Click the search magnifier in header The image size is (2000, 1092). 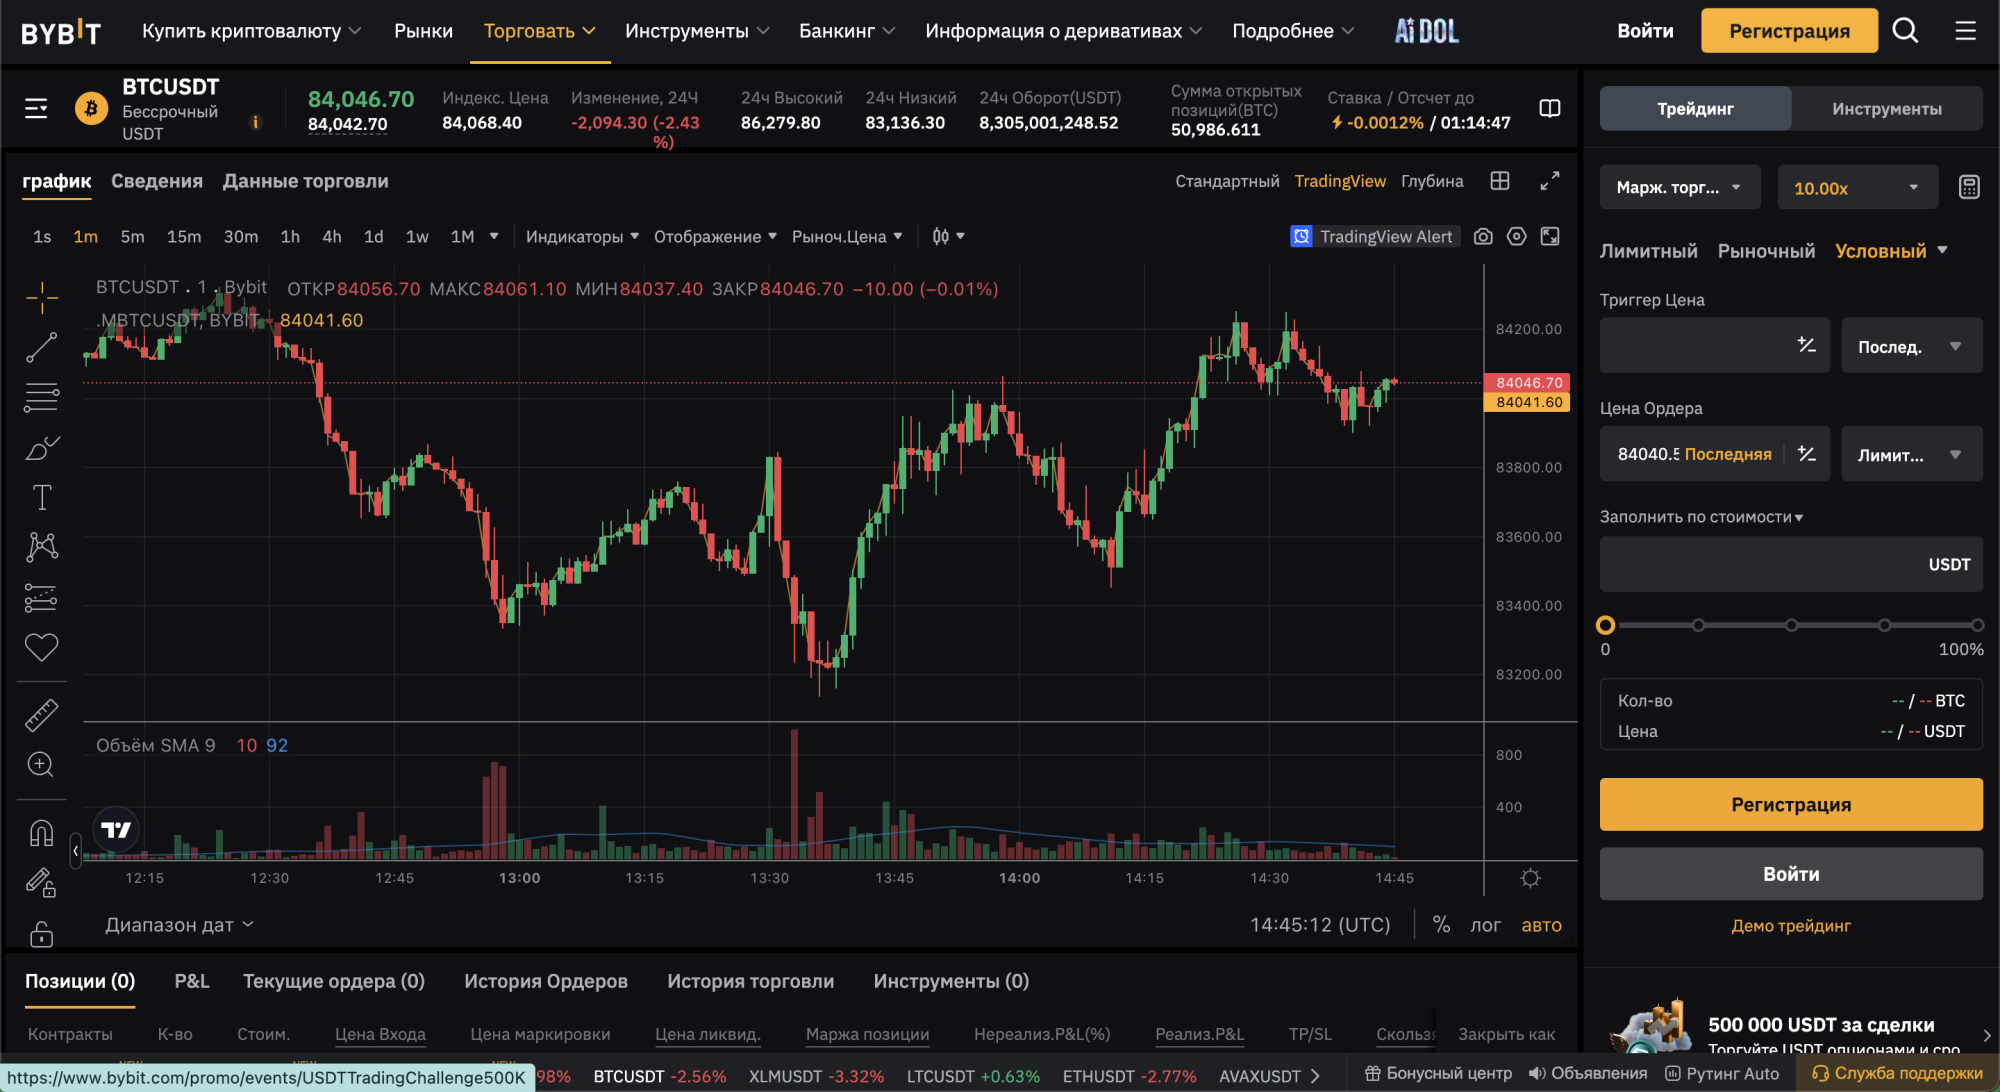(x=1905, y=31)
